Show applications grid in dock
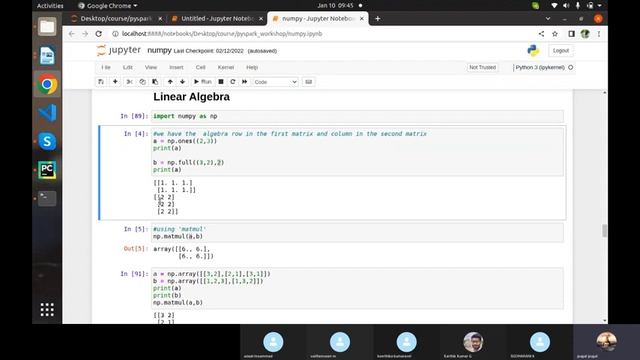The width and height of the screenshot is (640, 360). [x=47, y=309]
